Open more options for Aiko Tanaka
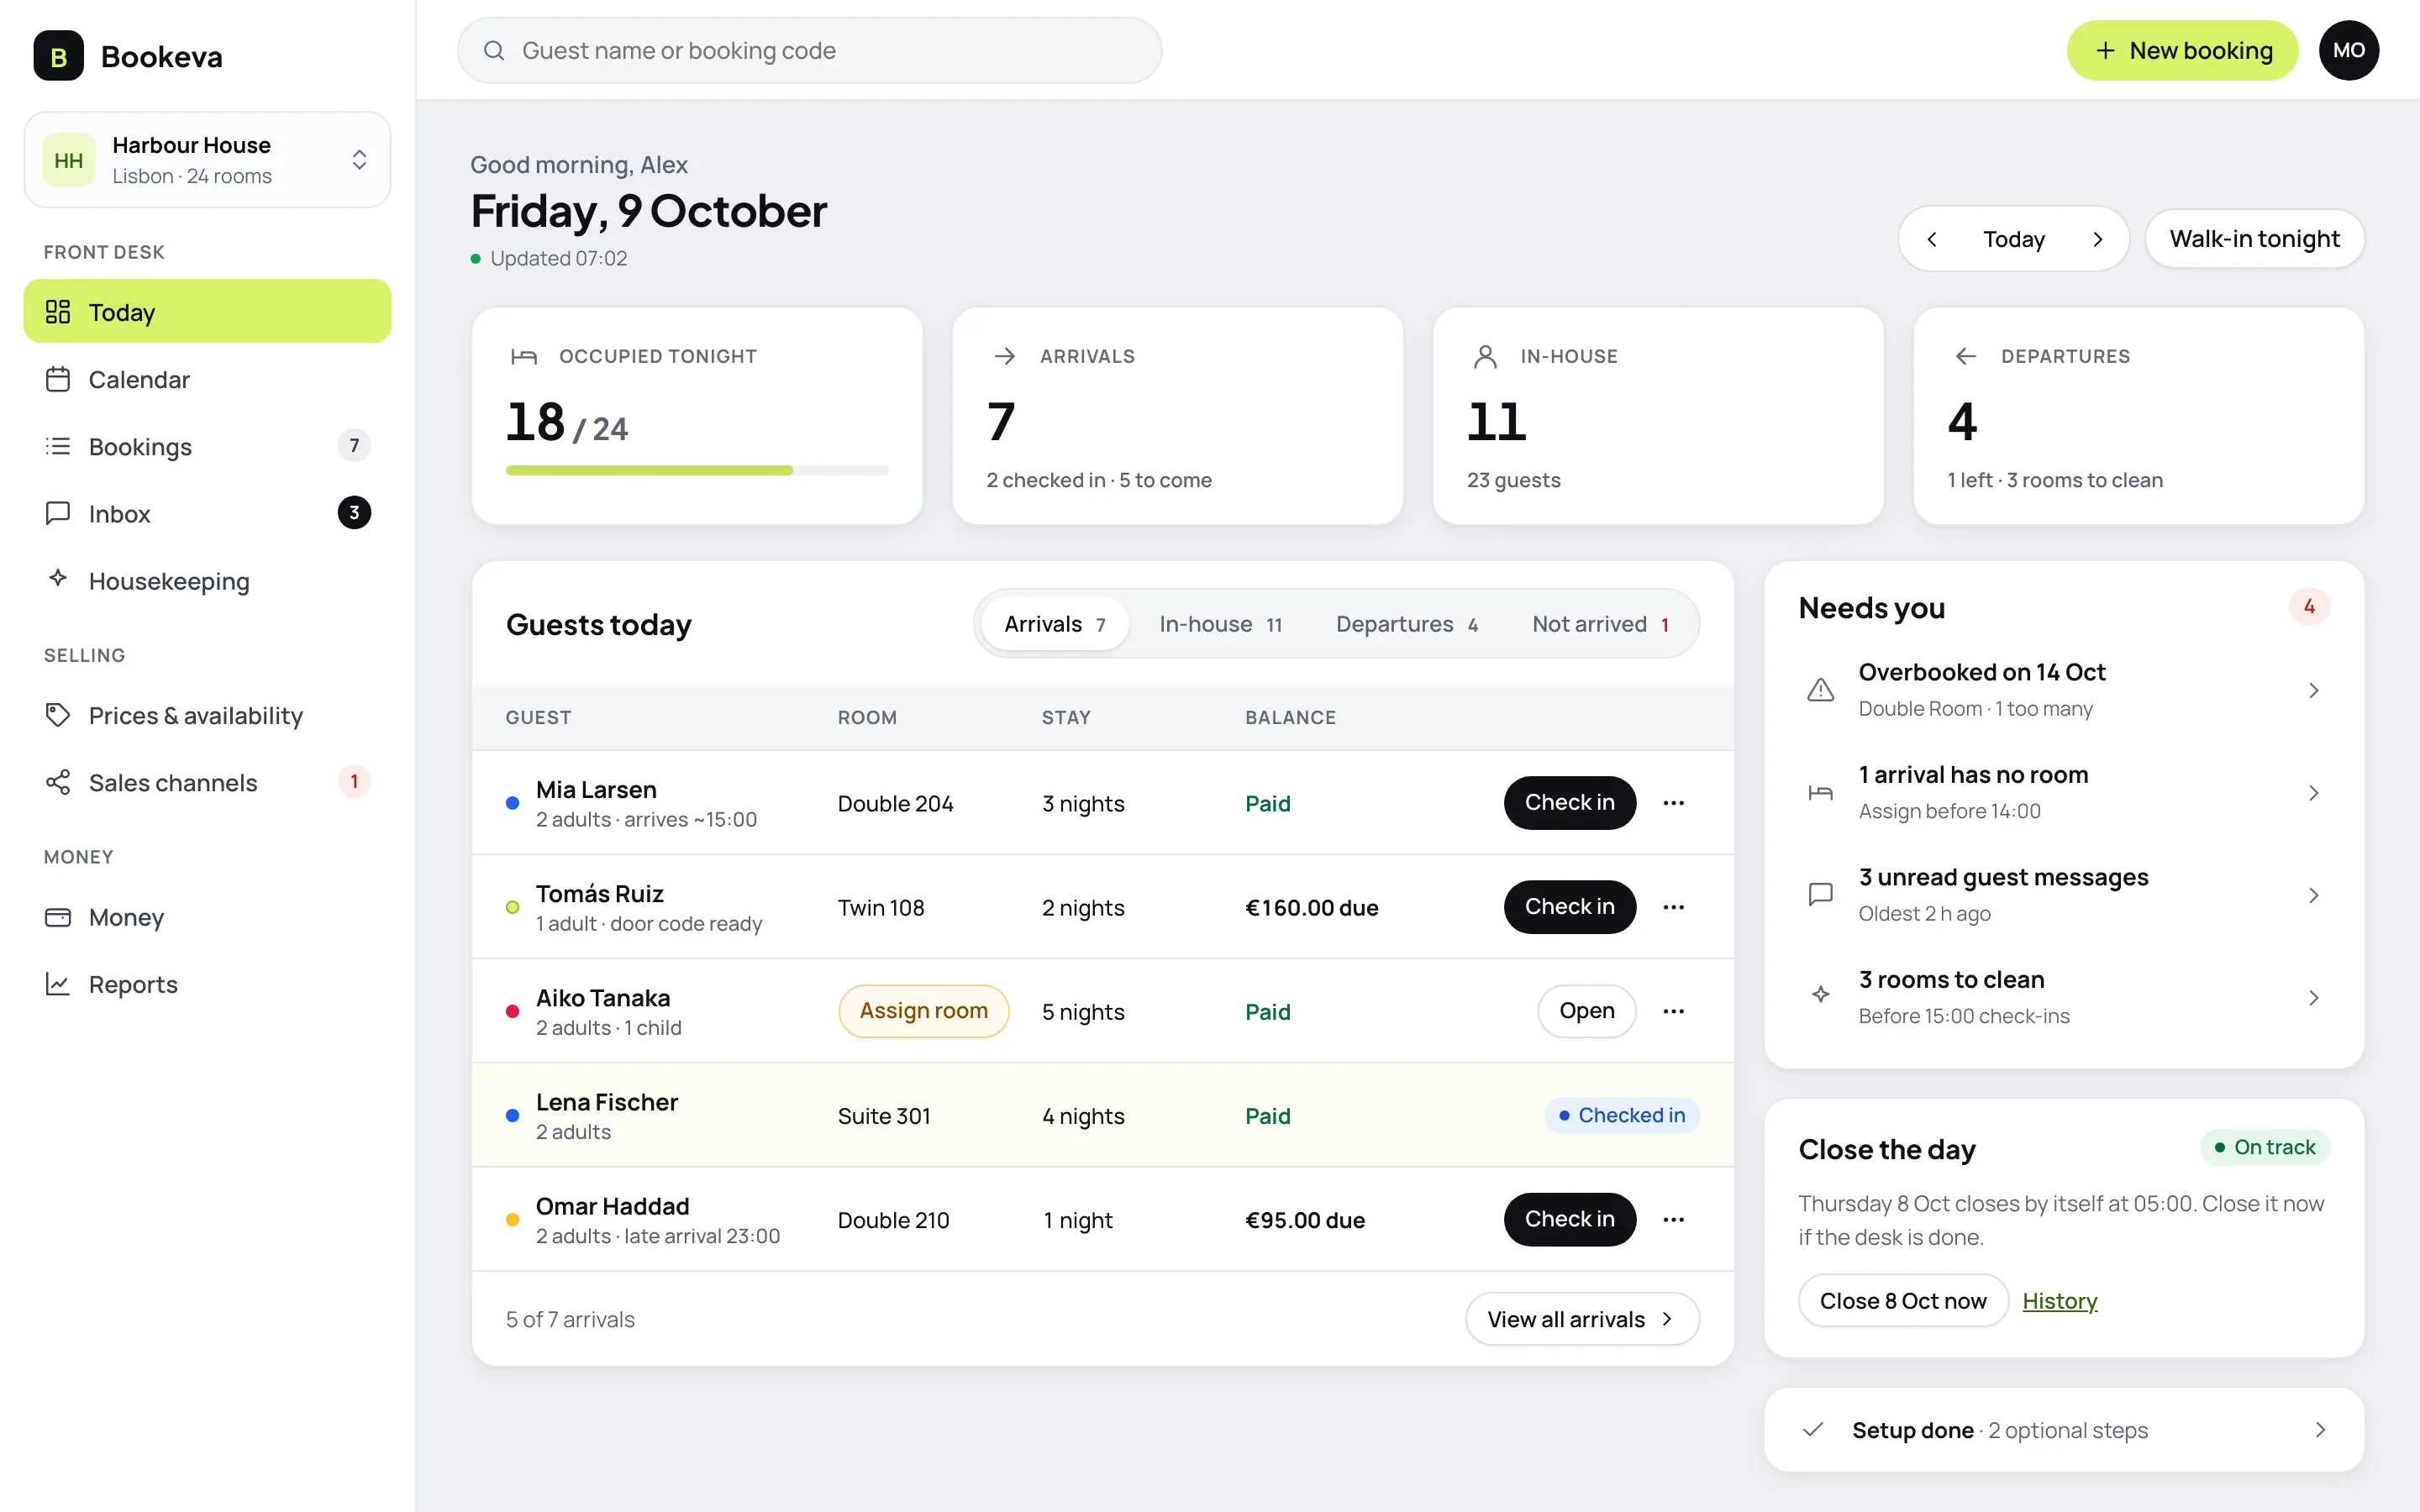This screenshot has height=1512, width=2420. pos(1673,1011)
